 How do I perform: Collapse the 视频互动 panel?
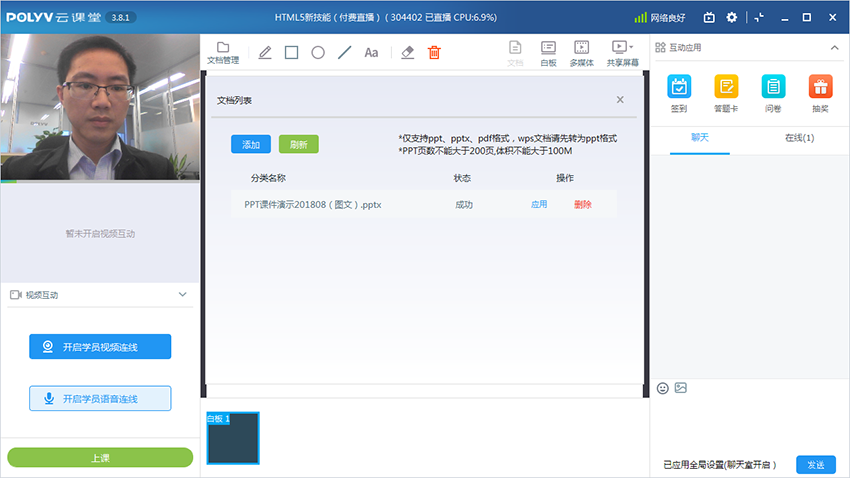[x=182, y=295]
